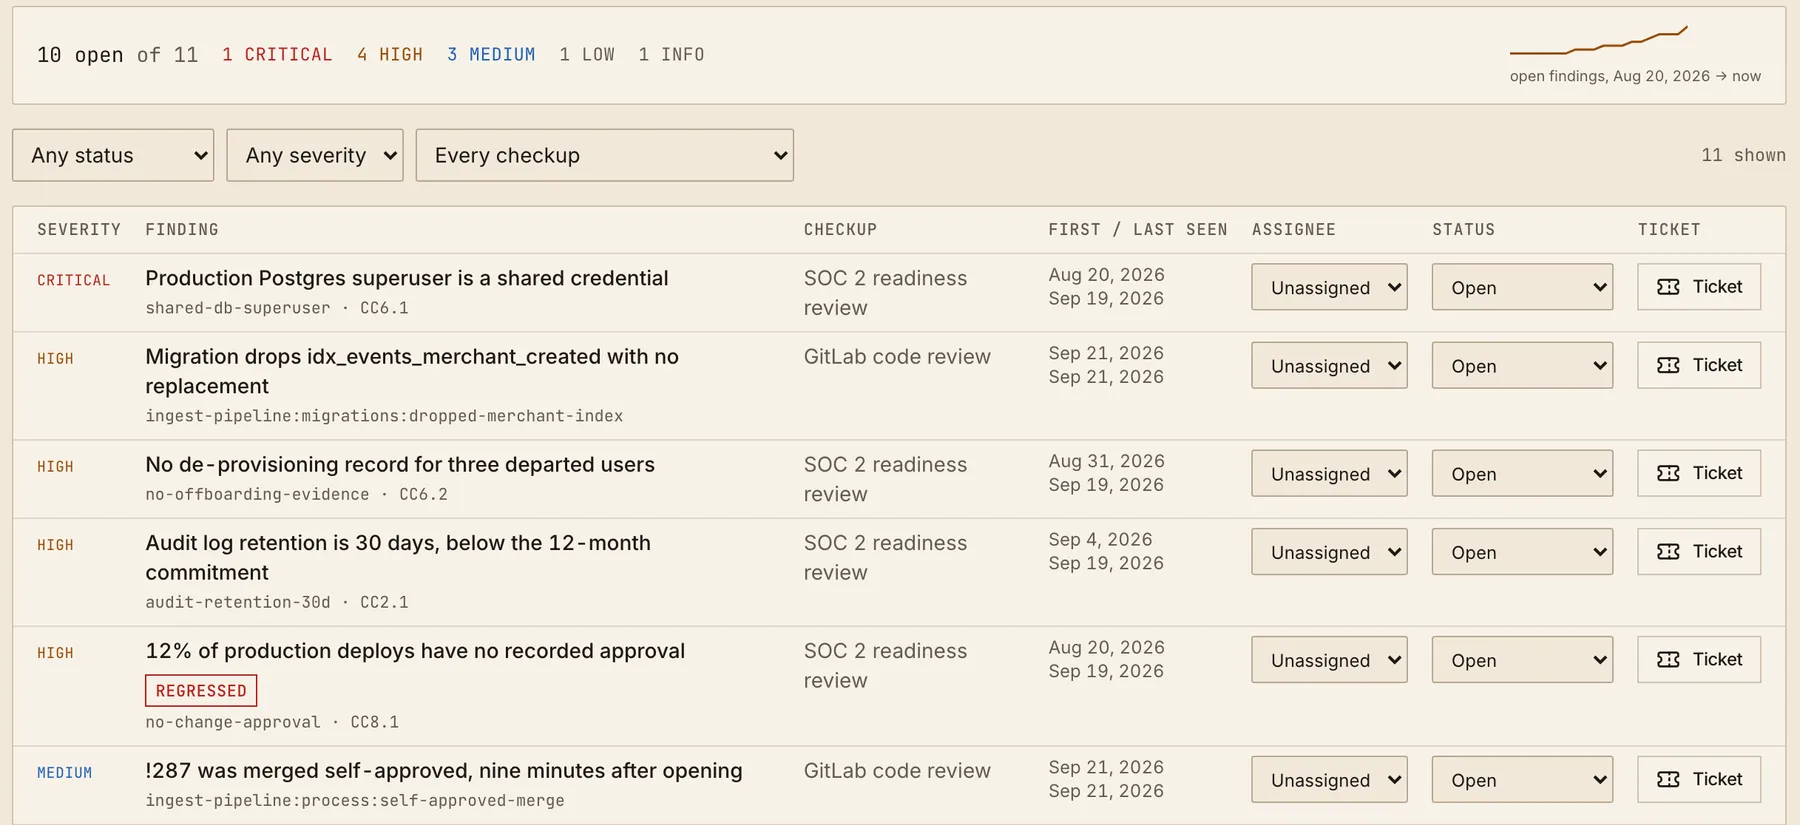Set status for production deploys approval finding
The image size is (1800, 825).
pyautogui.click(x=1522, y=659)
